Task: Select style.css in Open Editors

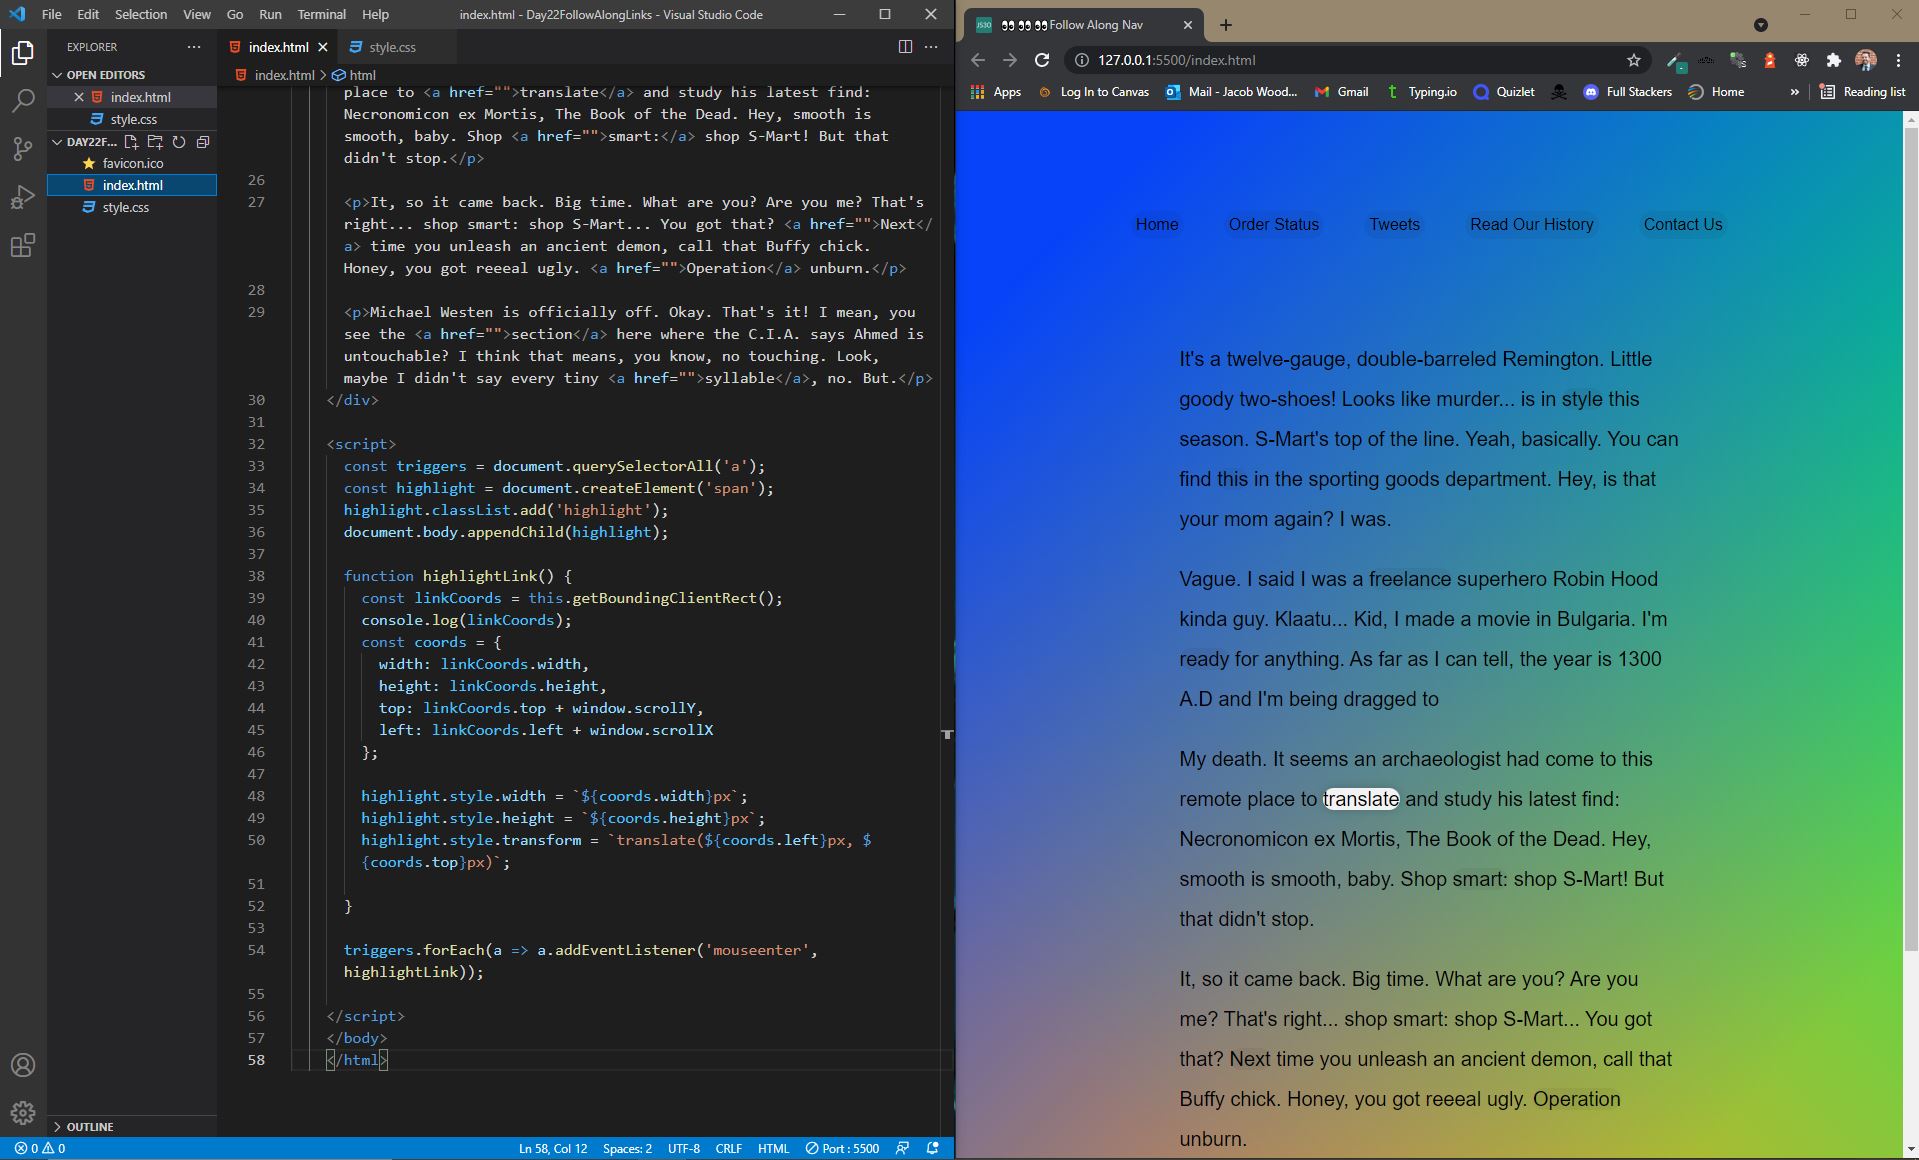Action: [133, 119]
